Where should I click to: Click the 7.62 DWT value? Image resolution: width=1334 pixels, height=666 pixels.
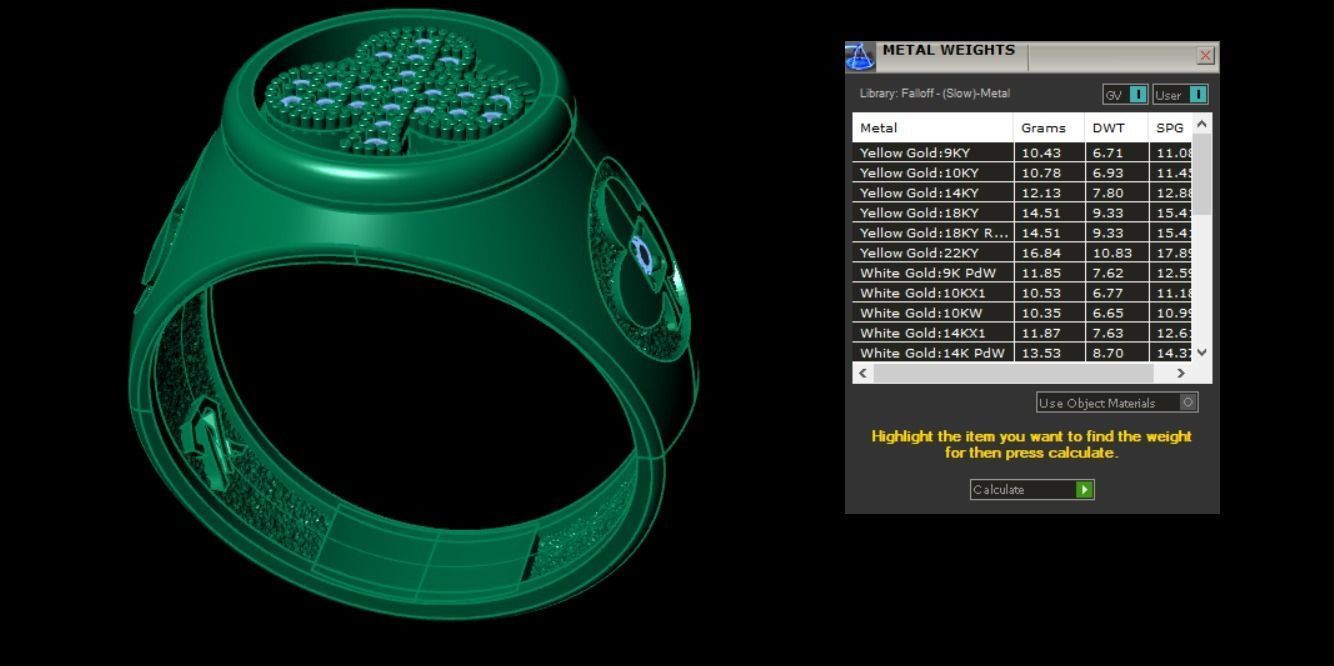point(1108,273)
